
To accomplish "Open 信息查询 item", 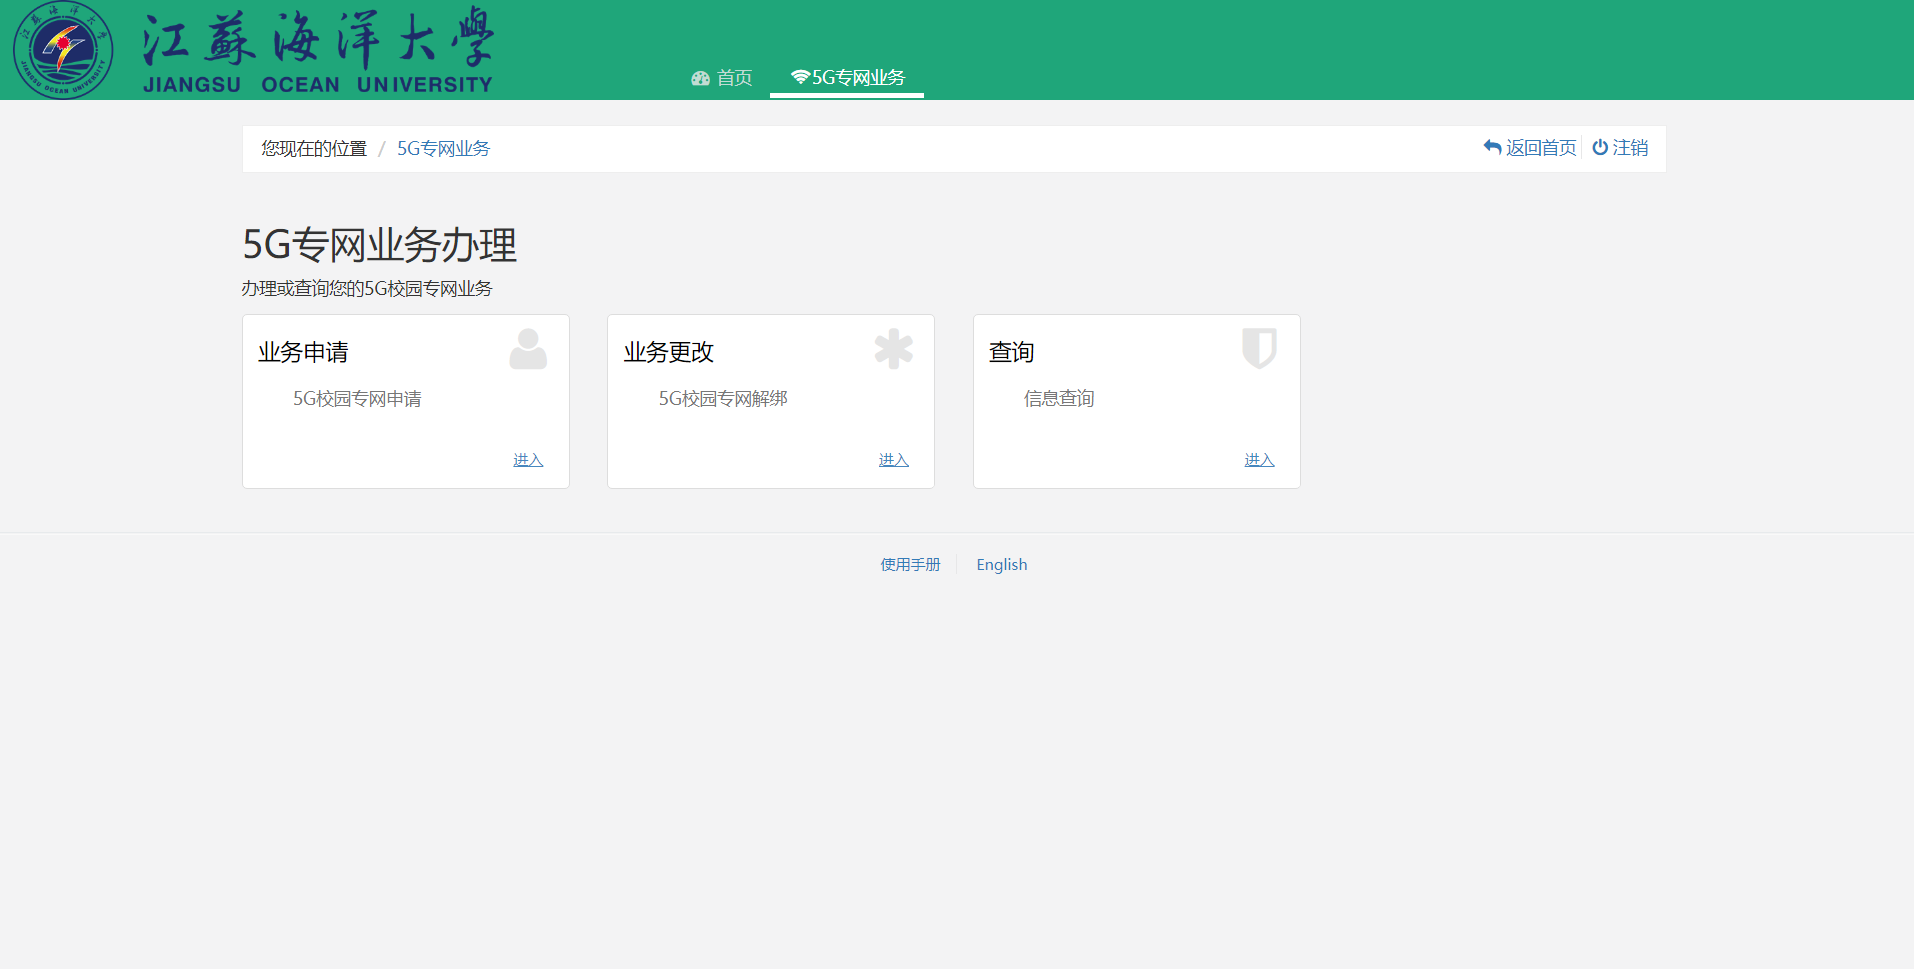I will click(1059, 399).
